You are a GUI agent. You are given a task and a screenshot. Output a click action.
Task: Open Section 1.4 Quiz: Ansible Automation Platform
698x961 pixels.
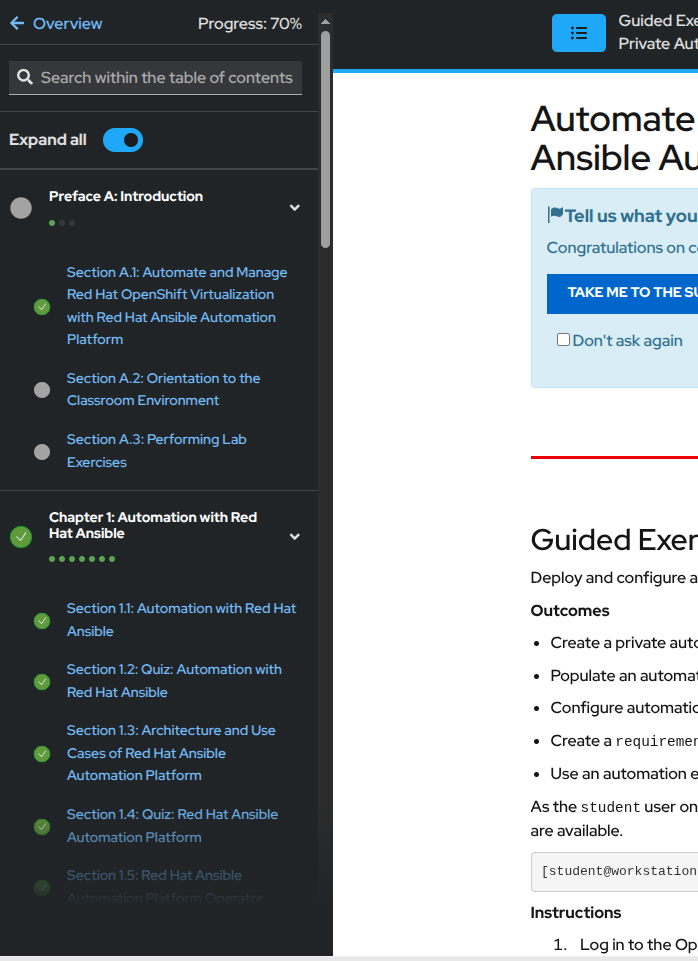click(172, 825)
